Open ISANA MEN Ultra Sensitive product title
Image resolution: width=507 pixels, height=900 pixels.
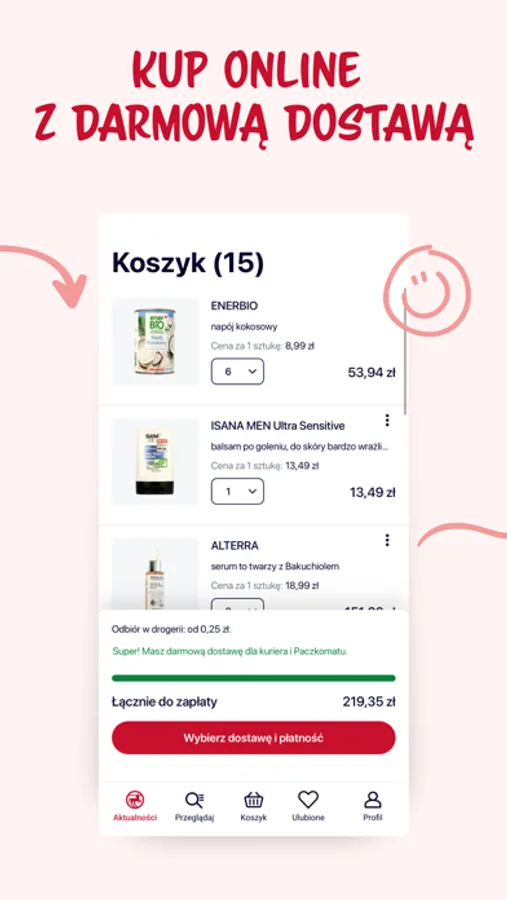coord(278,426)
